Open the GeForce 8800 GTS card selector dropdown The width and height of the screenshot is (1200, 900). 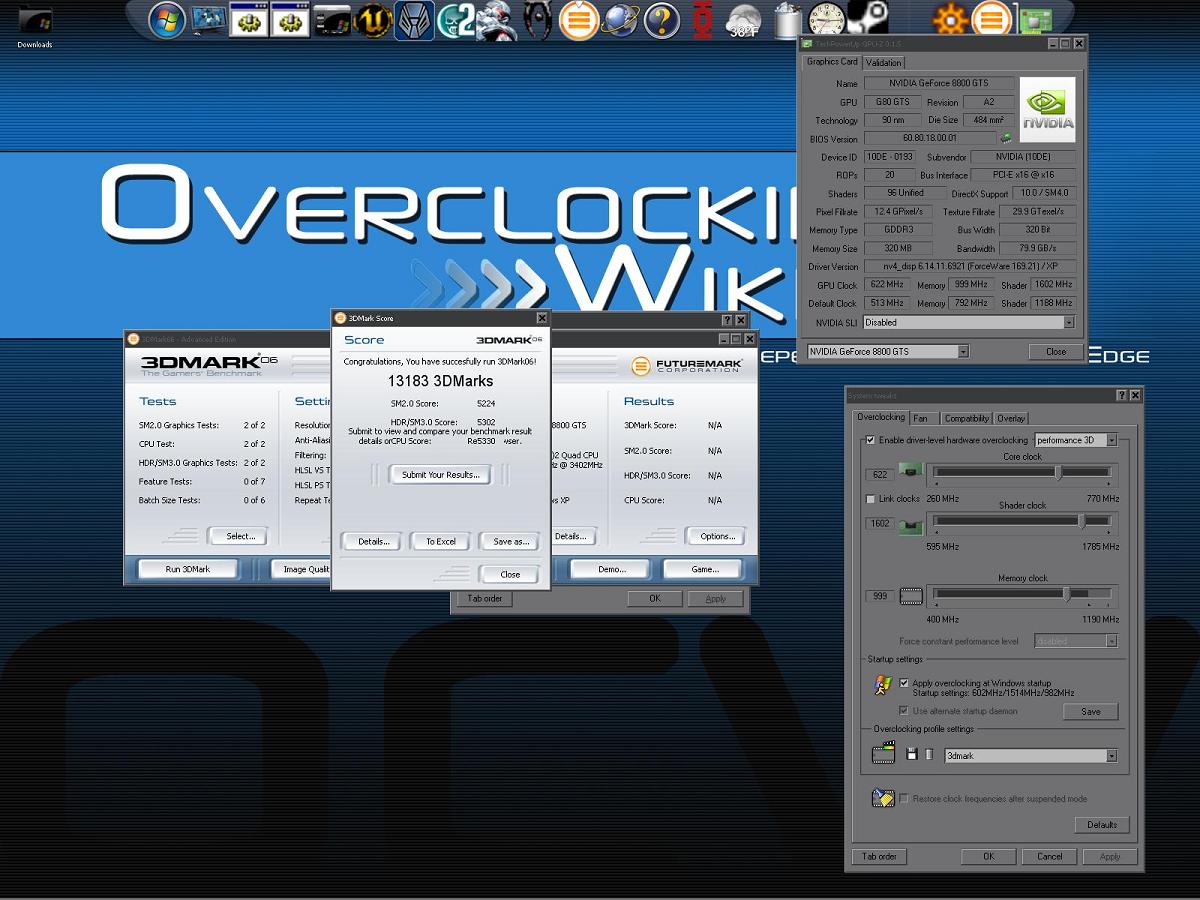[x=888, y=352]
